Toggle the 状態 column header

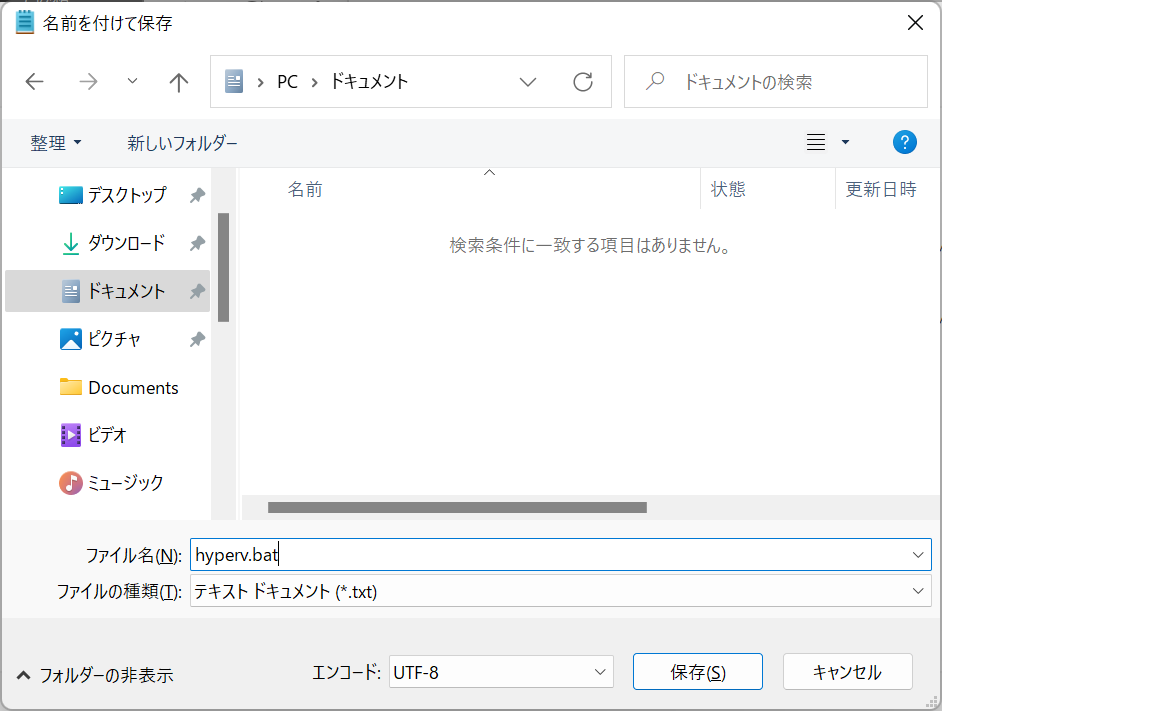[x=729, y=189]
